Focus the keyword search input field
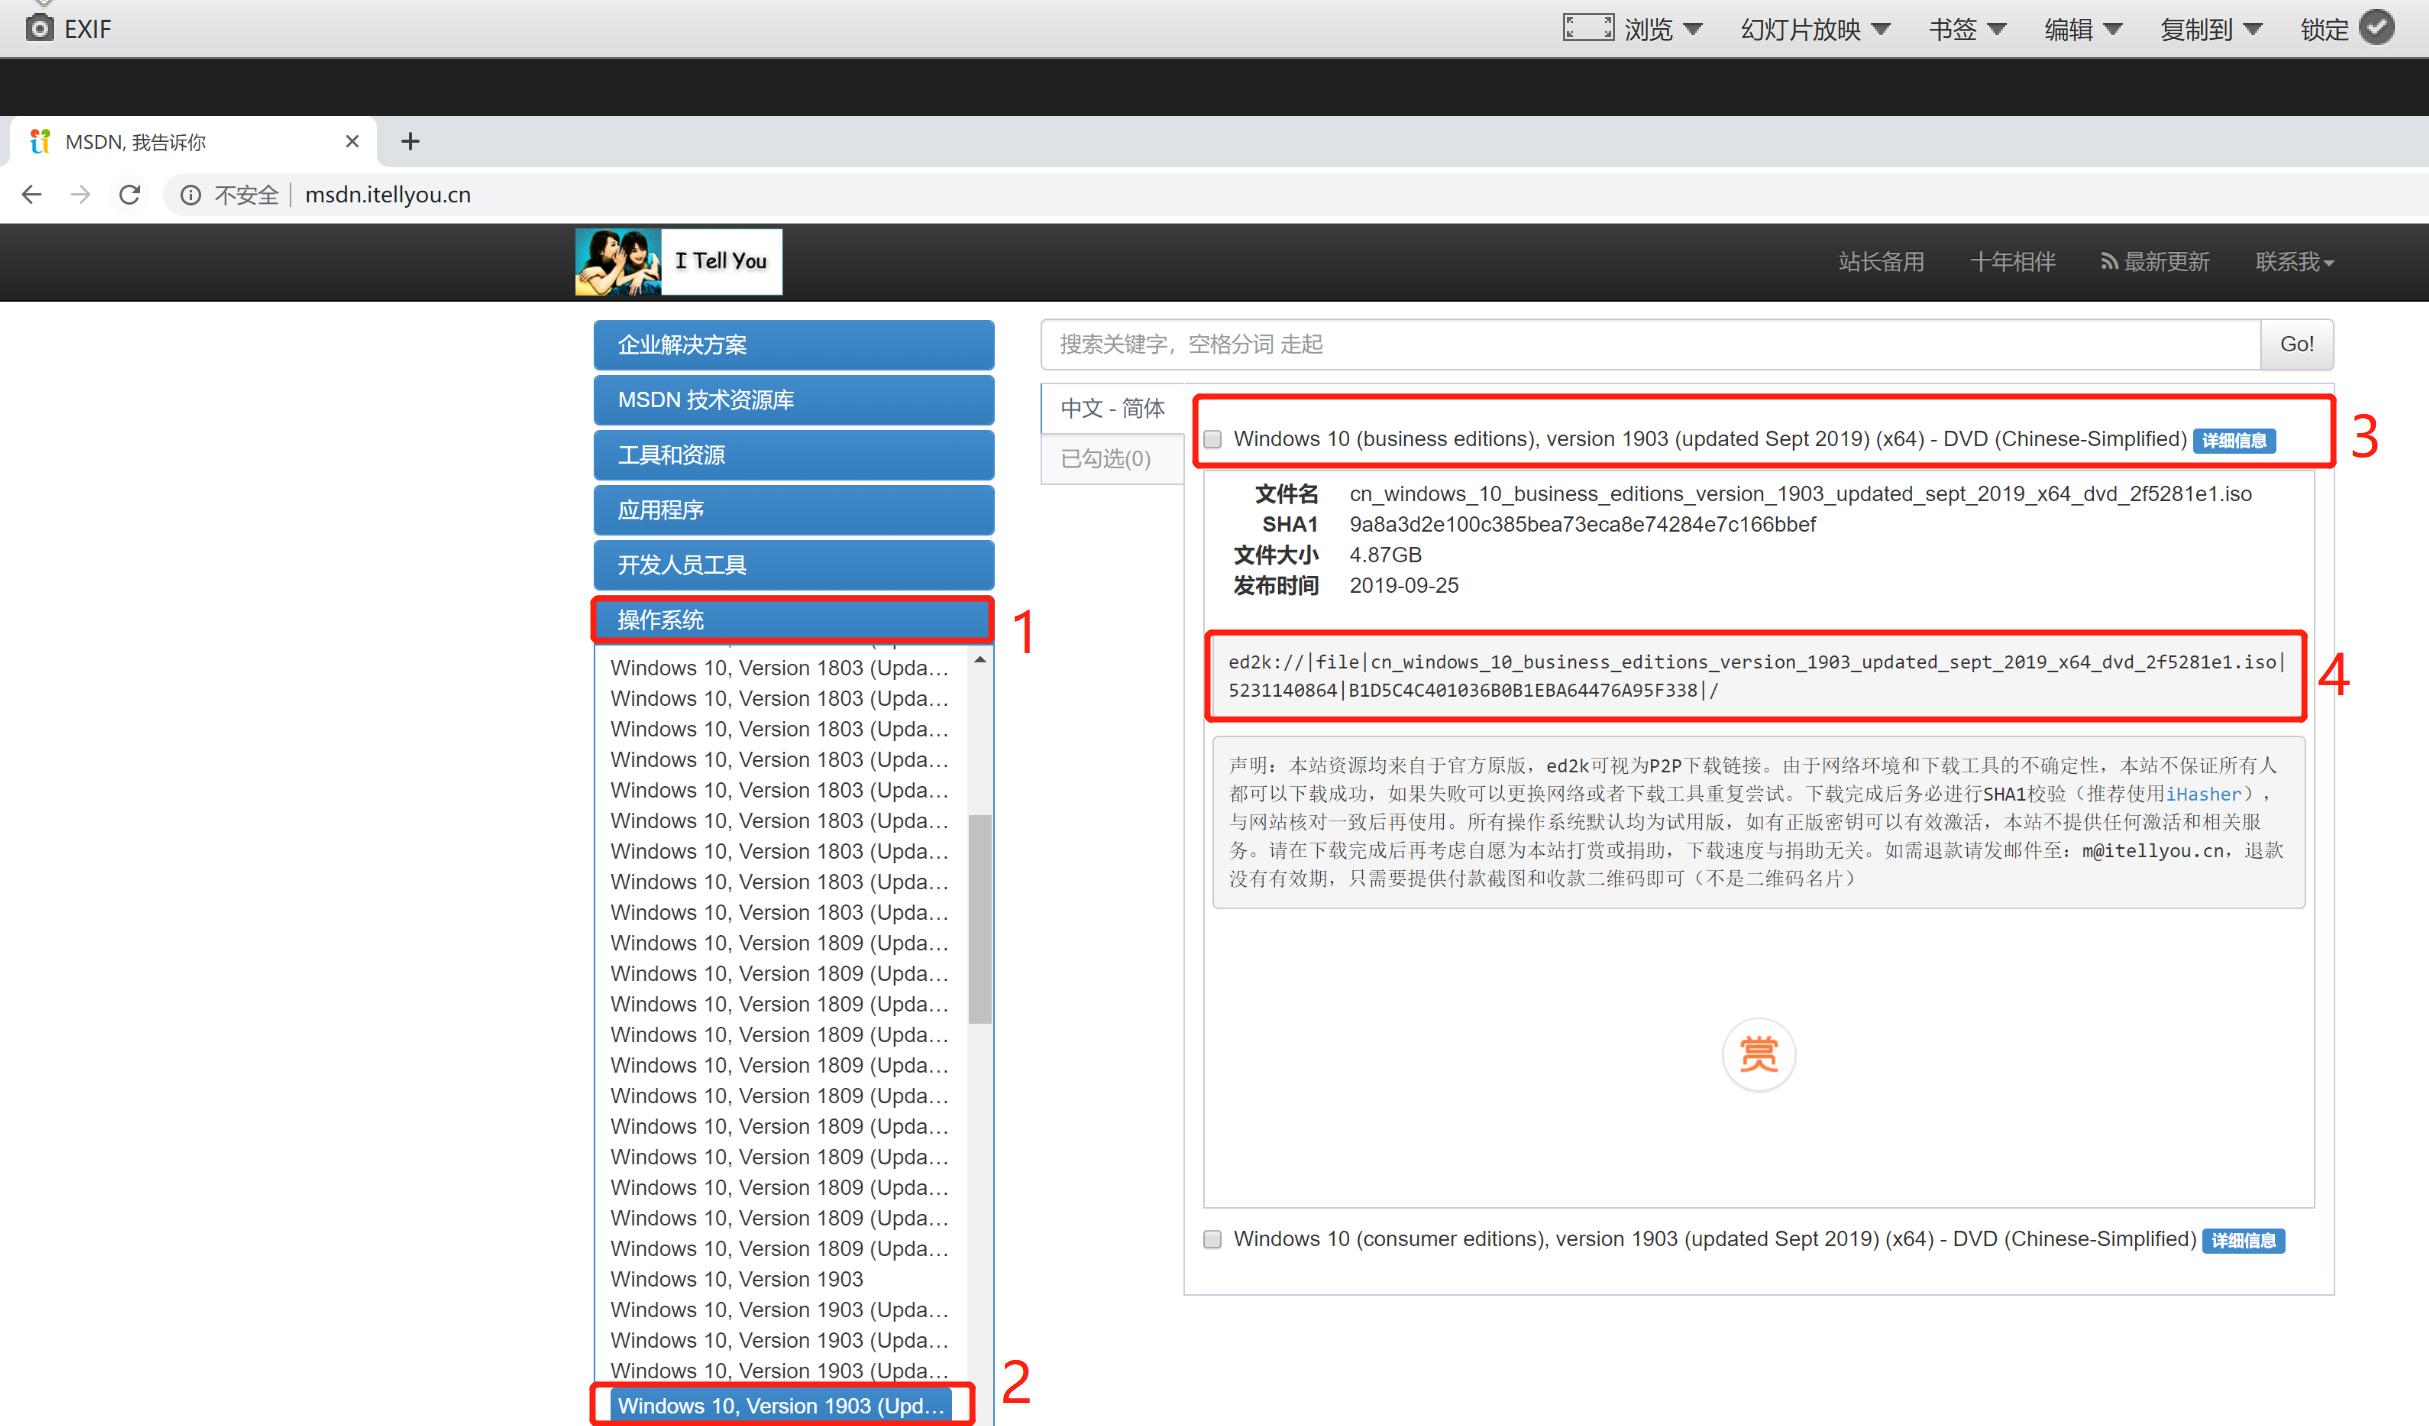Viewport: 2429px width, 1426px height. point(1650,345)
